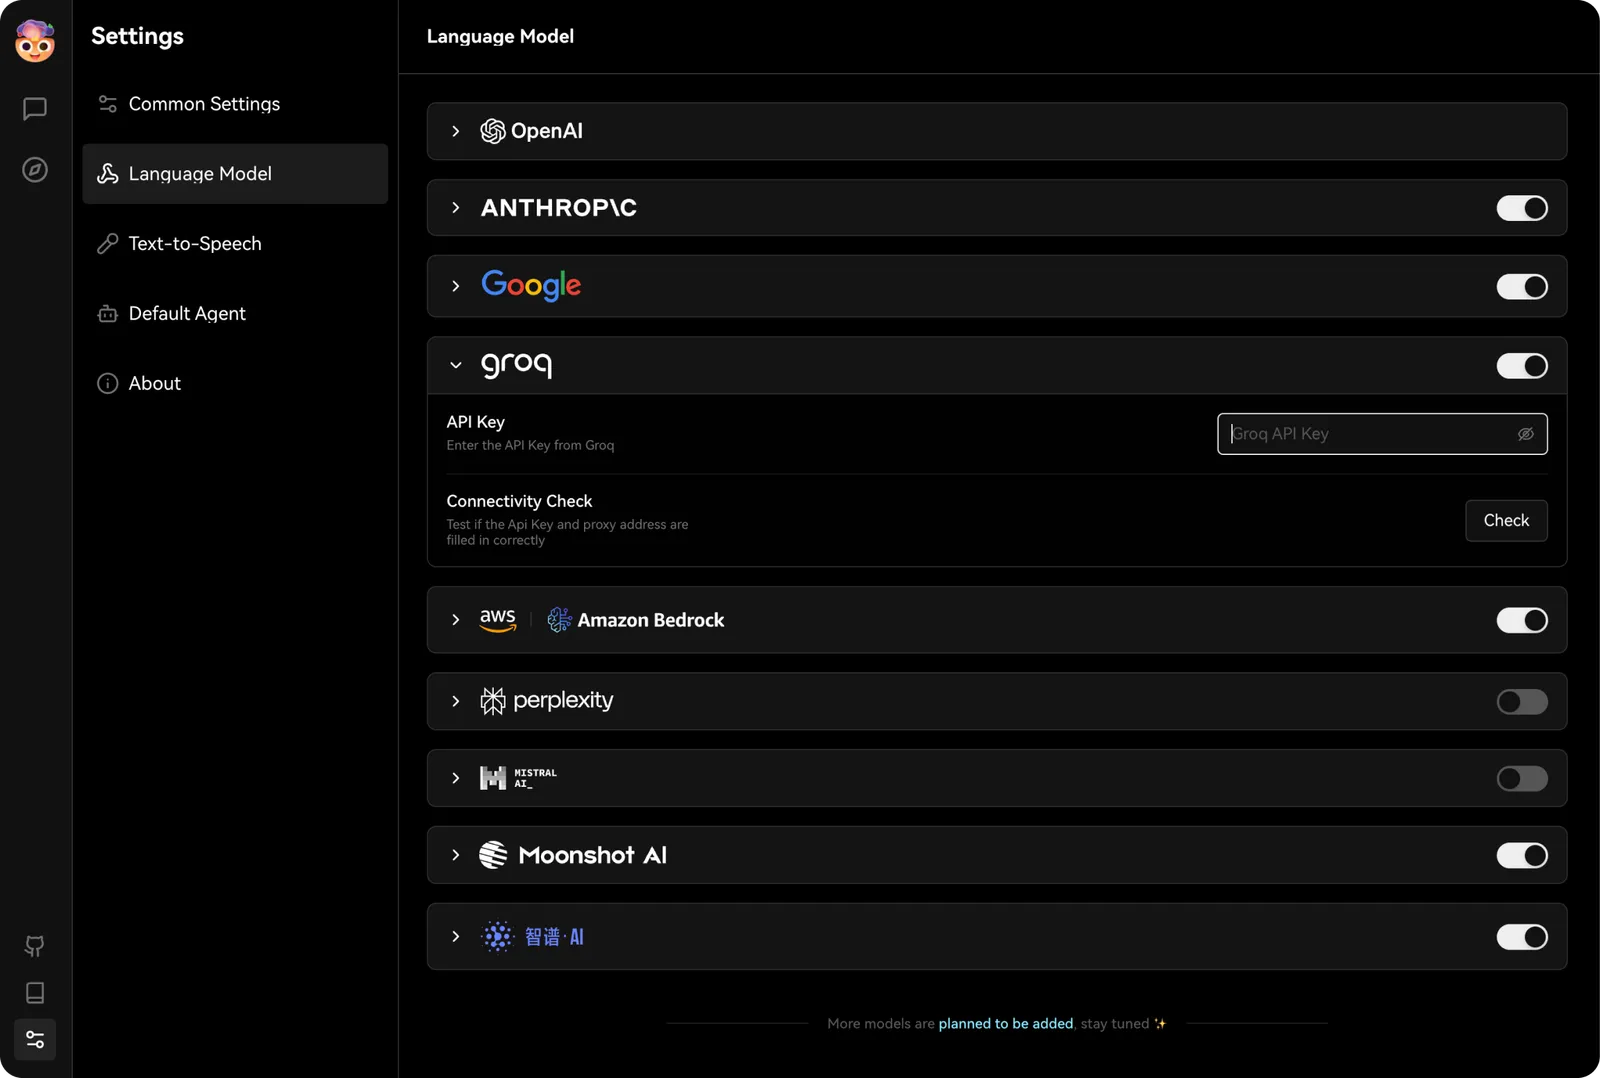
Task: Click the Moonshot AI logo icon
Action: (493, 855)
